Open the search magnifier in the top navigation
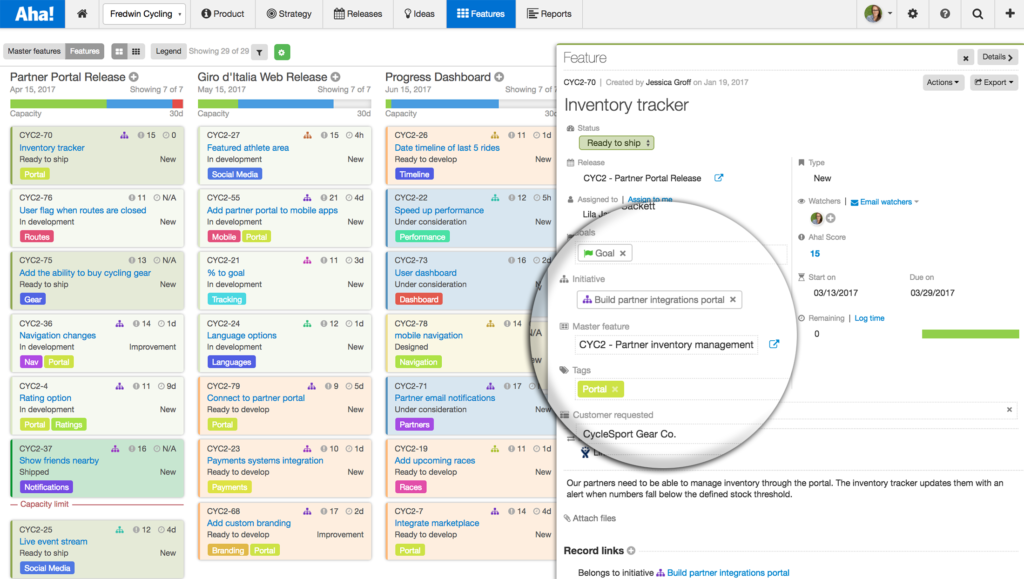 [x=975, y=14]
